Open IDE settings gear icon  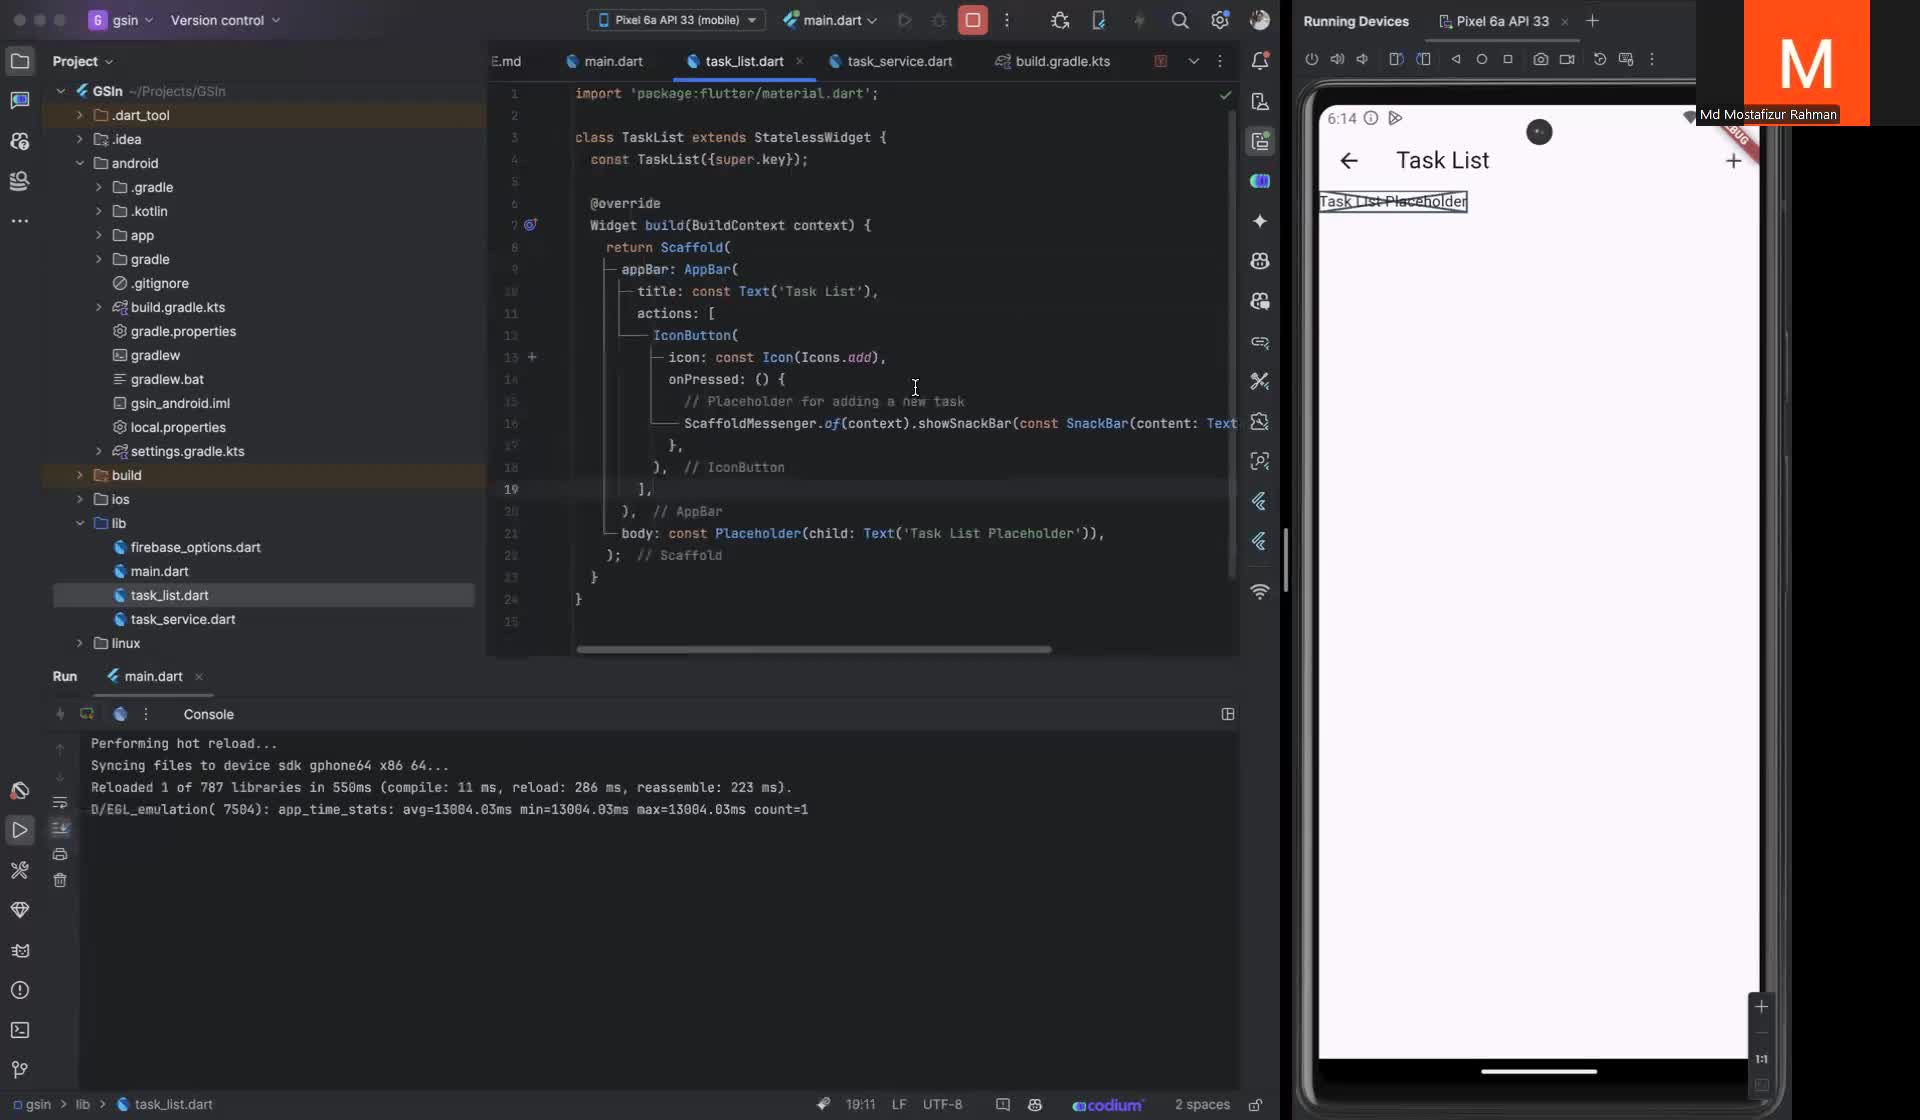pyautogui.click(x=1220, y=20)
